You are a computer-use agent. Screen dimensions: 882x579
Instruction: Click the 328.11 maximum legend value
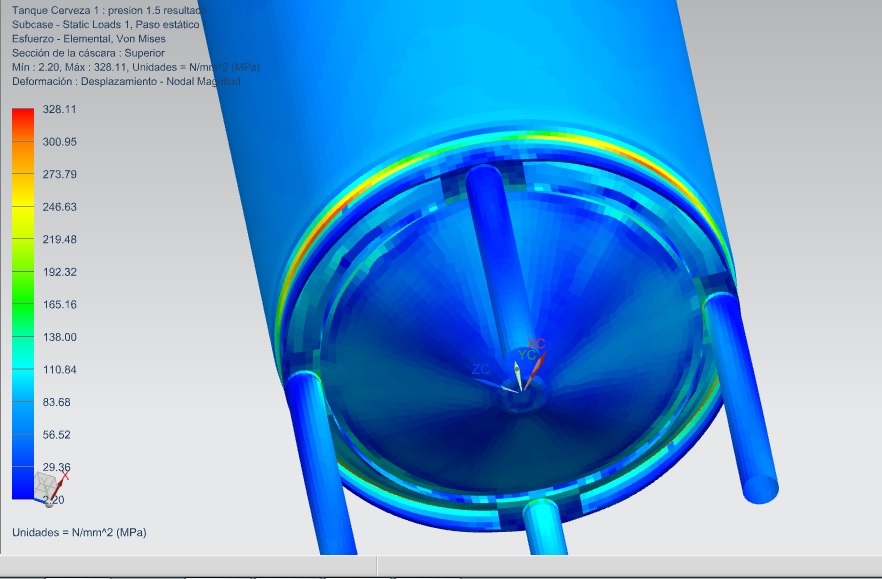pyautogui.click(x=60, y=109)
